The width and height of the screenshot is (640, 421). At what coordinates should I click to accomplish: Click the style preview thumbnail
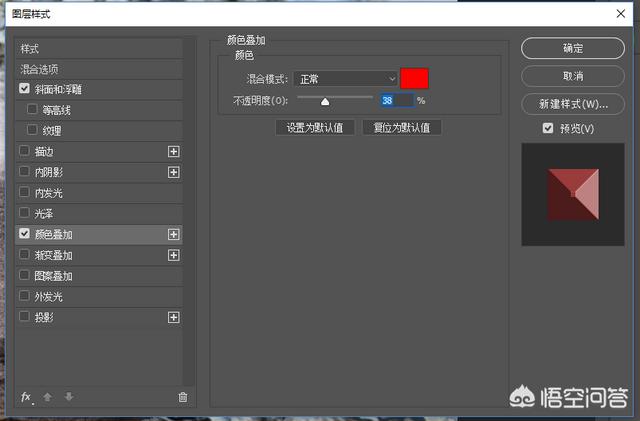(x=573, y=194)
